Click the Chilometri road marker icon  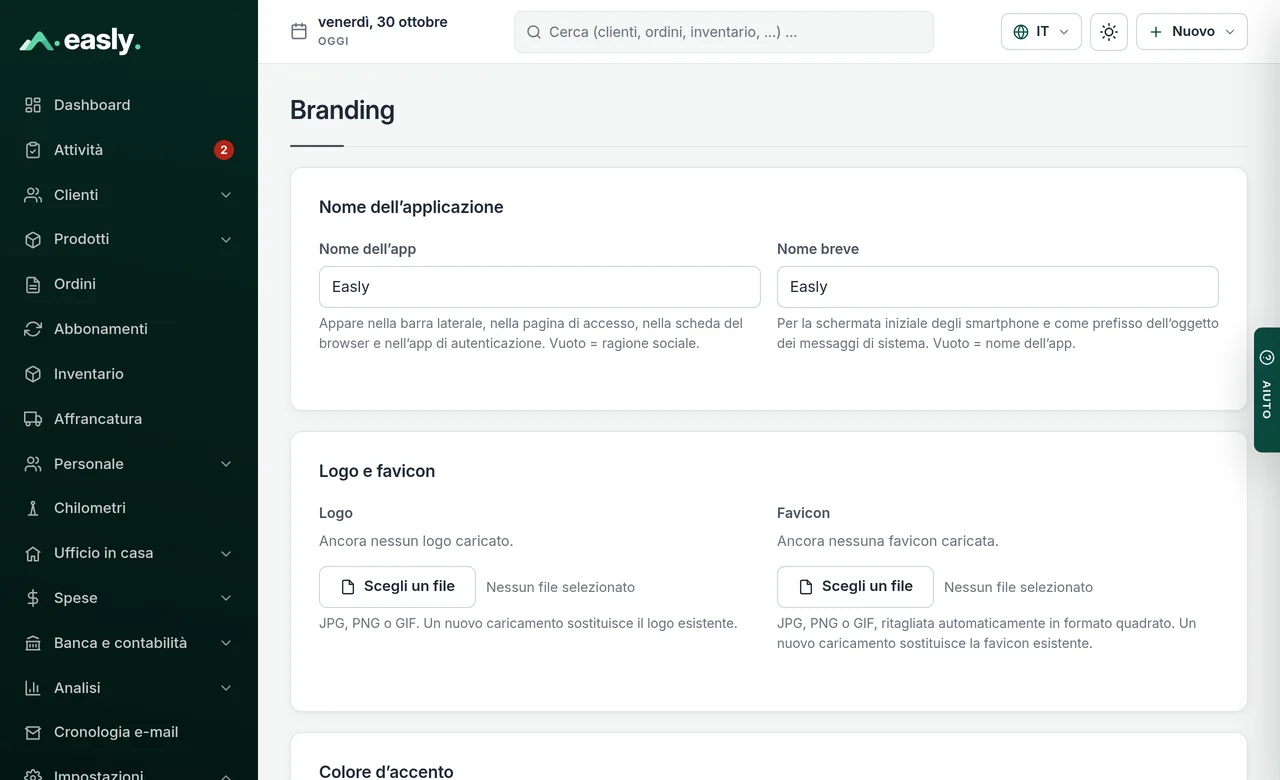pos(33,508)
